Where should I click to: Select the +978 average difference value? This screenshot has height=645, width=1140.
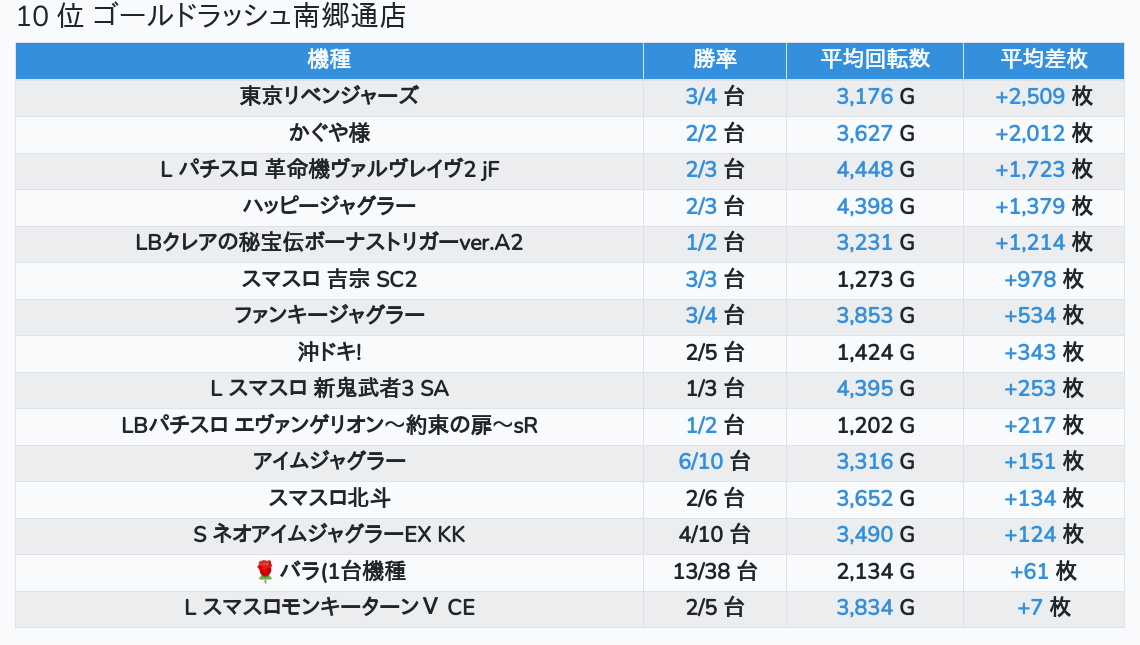pos(1030,279)
